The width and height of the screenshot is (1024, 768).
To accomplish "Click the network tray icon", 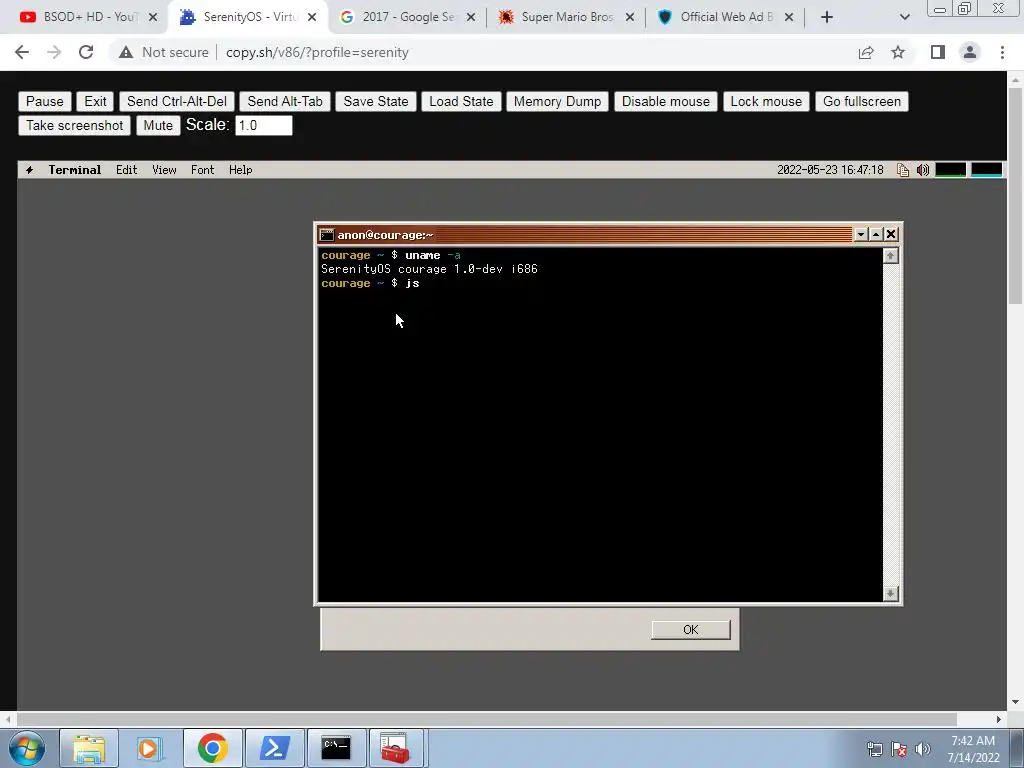I will [874, 749].
